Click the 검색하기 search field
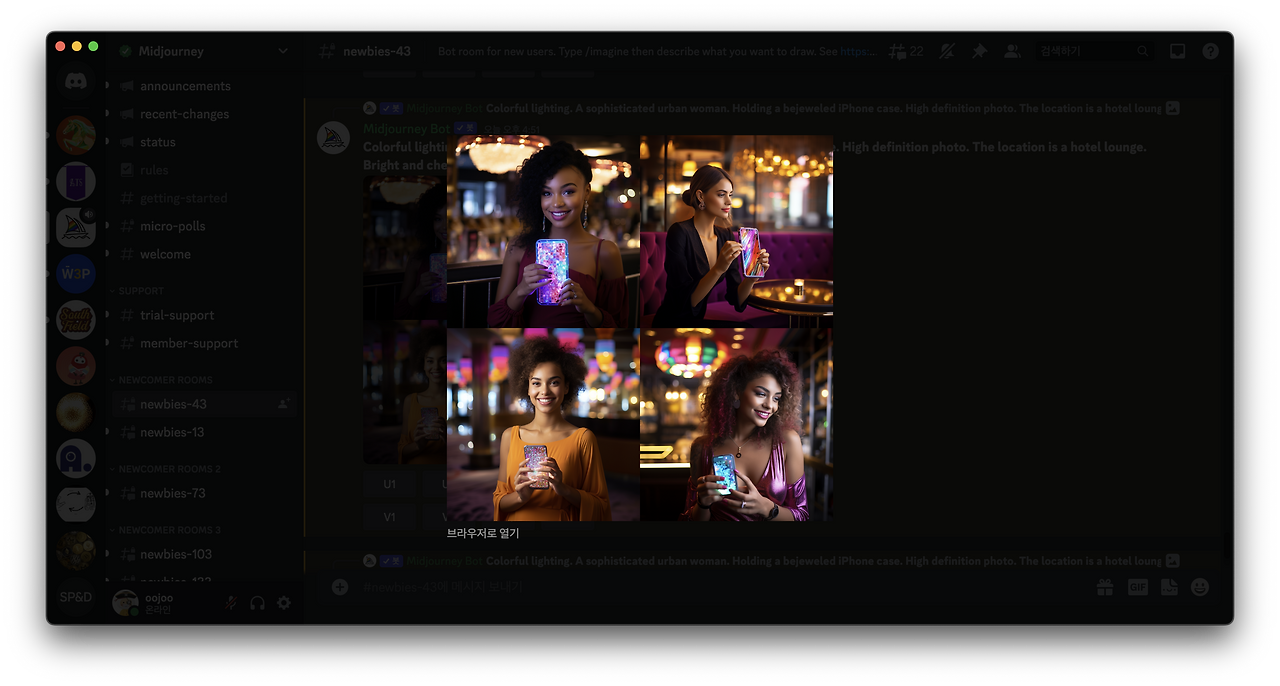 pos(1094,51)
